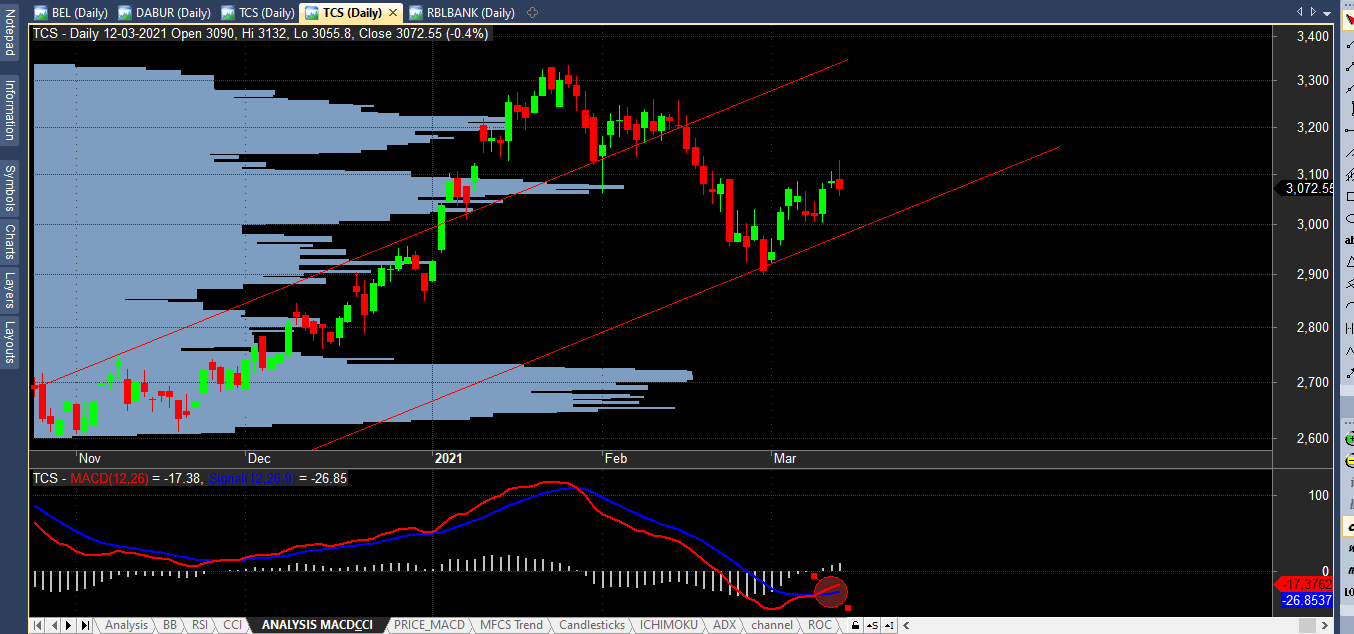Click the Feb date axis label
This screenshot has width=1354, height=634.
616,458
